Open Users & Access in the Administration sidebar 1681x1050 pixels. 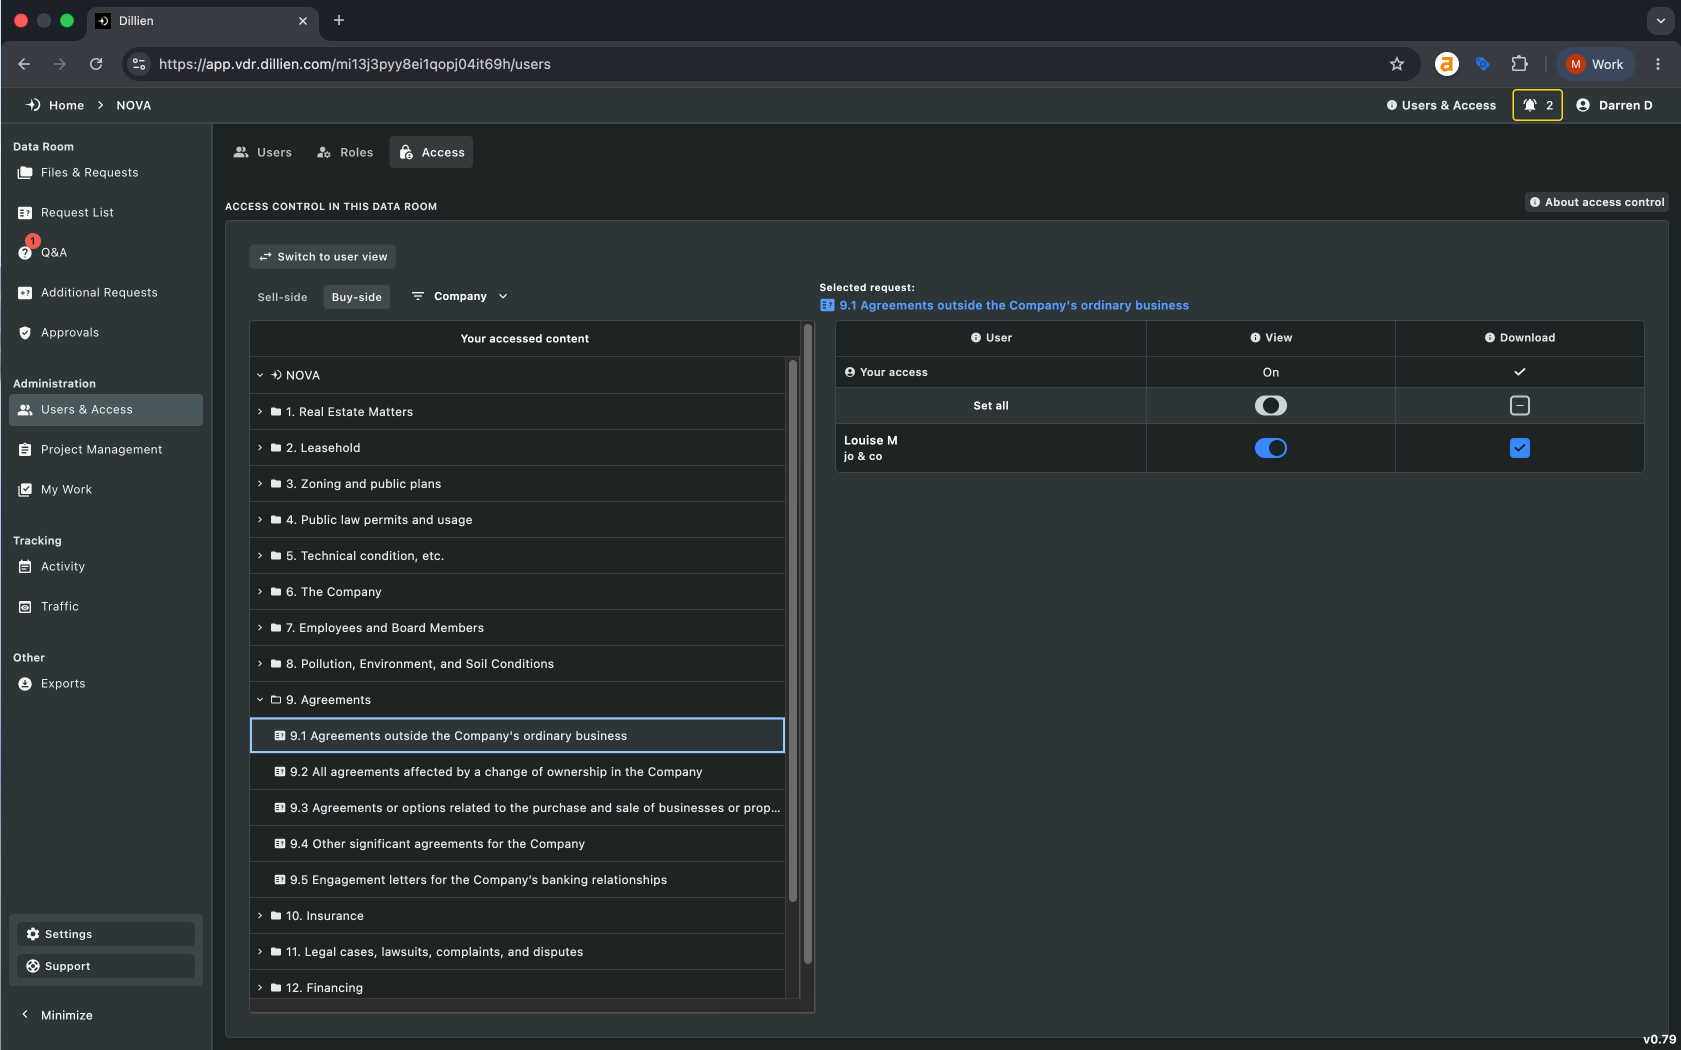click(106, 410)
